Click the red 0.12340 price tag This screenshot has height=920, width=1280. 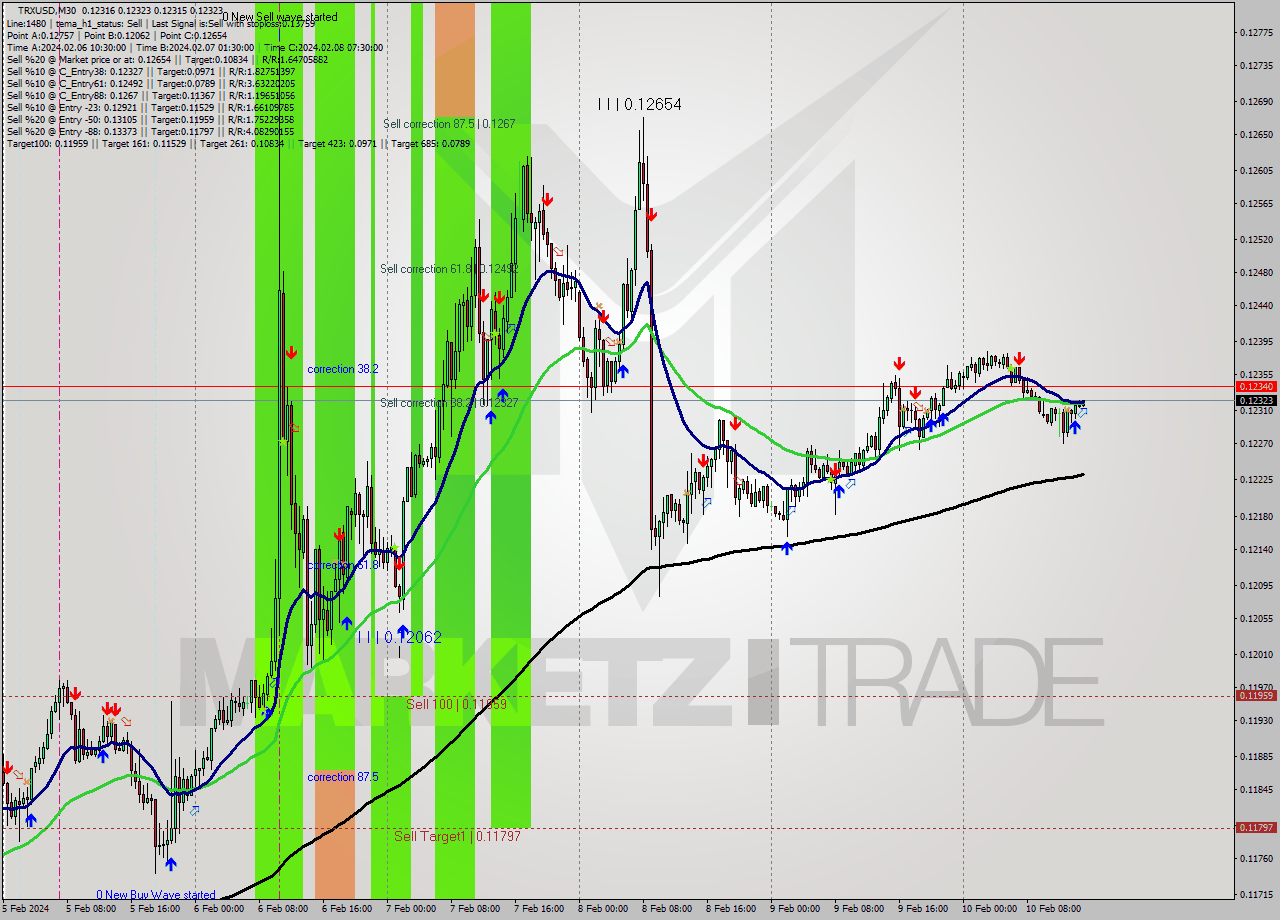[1256, 386]
